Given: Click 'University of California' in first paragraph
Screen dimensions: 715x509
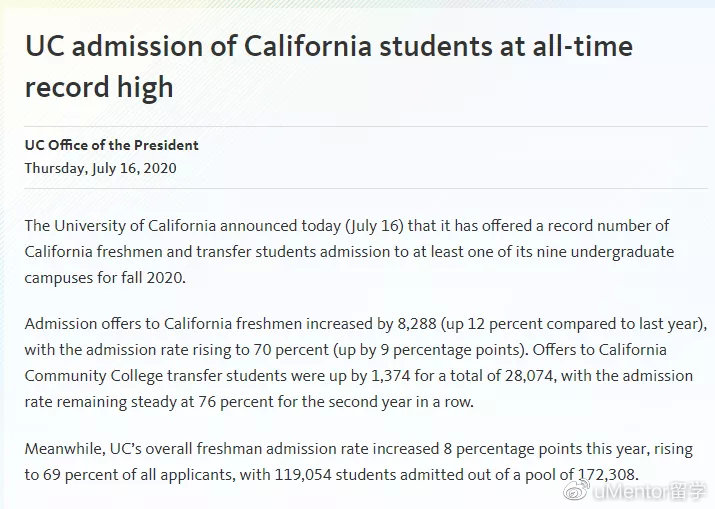Looking at the screenshot, I should tap(135, 226).
